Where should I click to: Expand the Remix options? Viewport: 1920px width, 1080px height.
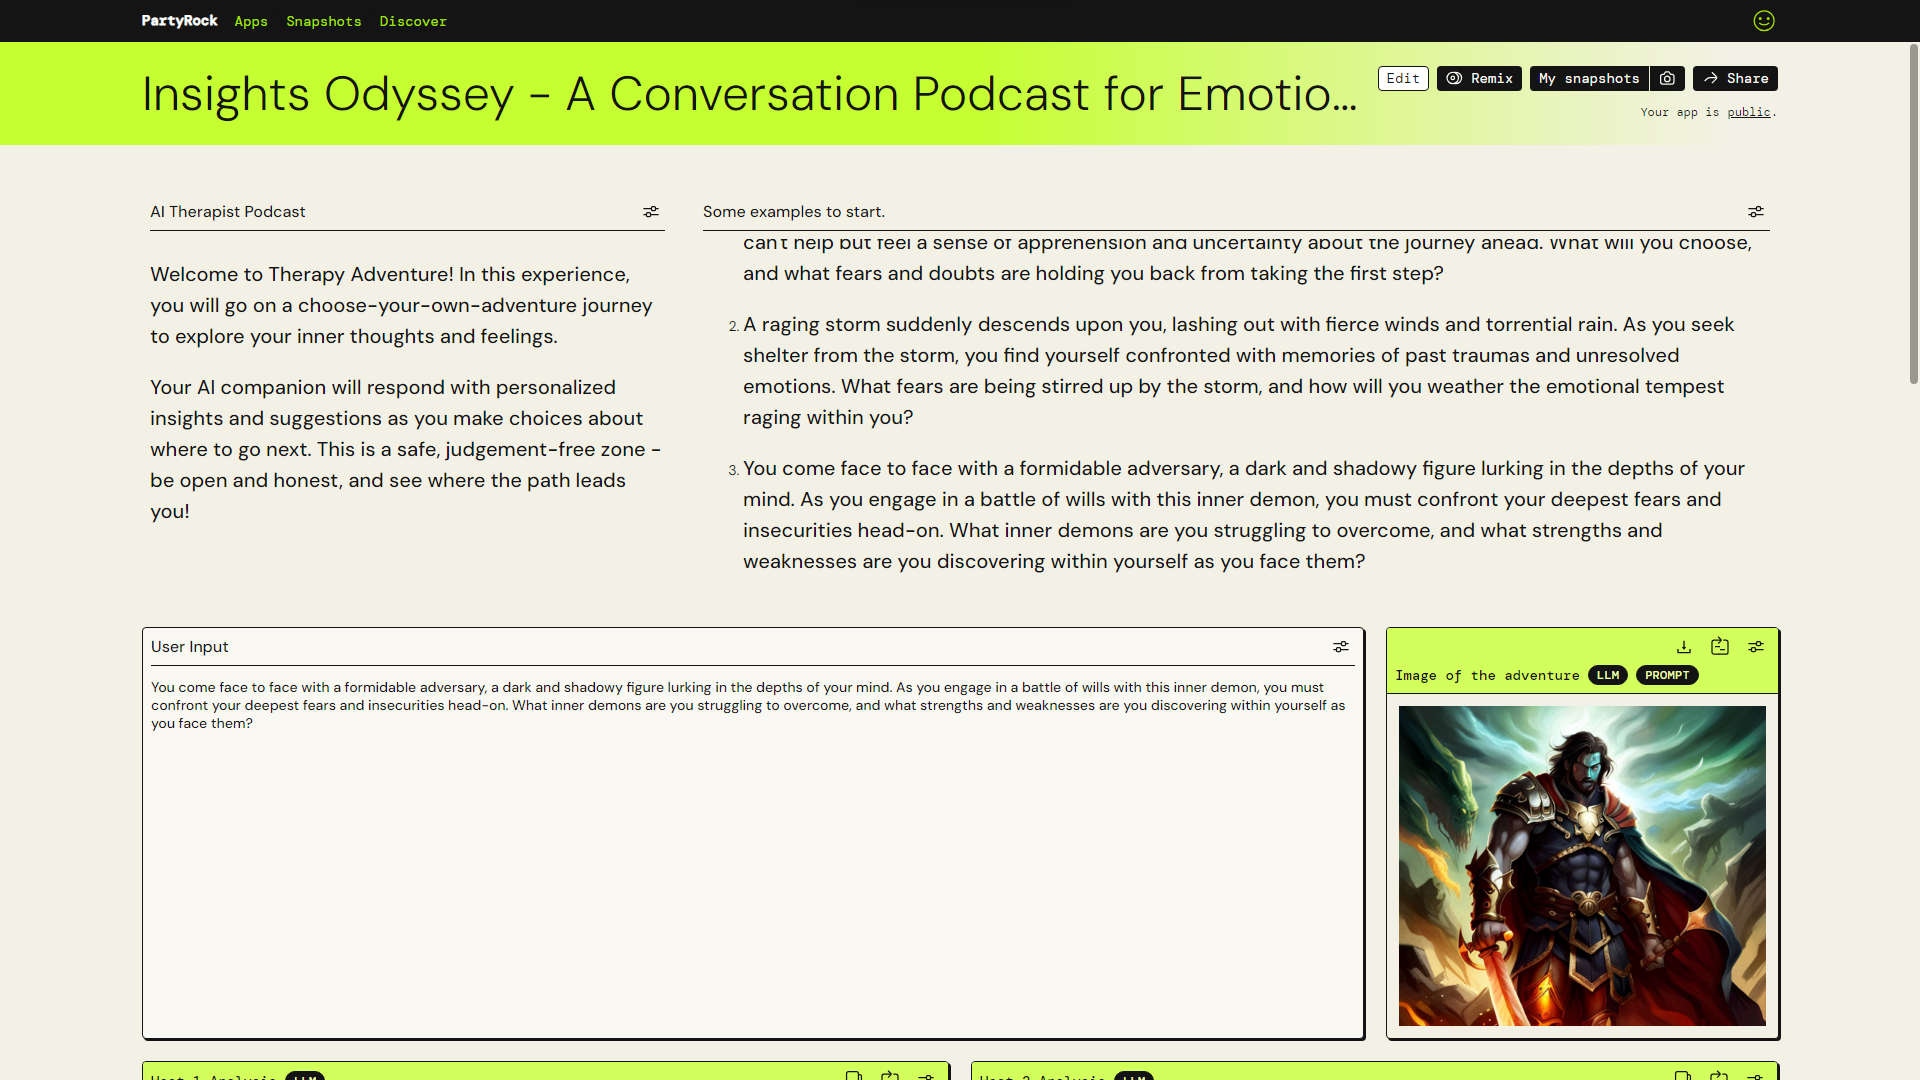click(1478, 78)
